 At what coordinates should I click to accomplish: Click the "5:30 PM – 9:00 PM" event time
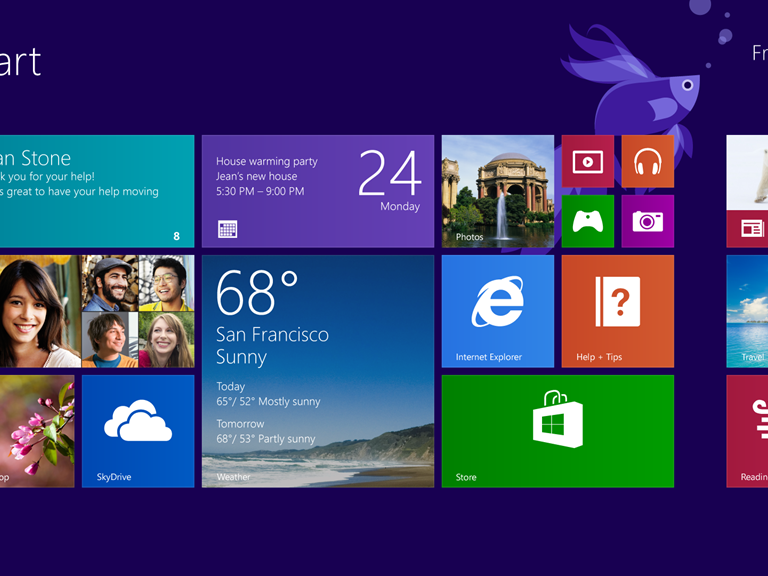pos(260,192)
